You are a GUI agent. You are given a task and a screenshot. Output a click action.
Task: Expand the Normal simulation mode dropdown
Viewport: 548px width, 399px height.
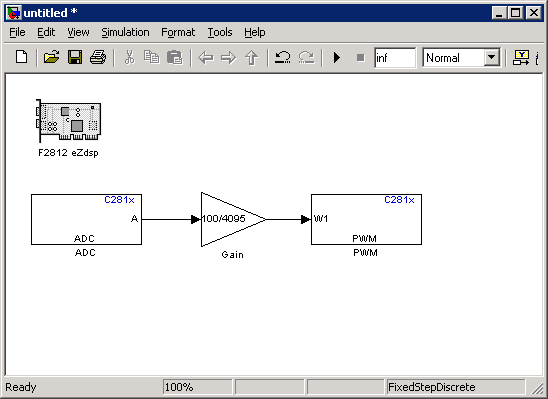coord(491,57)
